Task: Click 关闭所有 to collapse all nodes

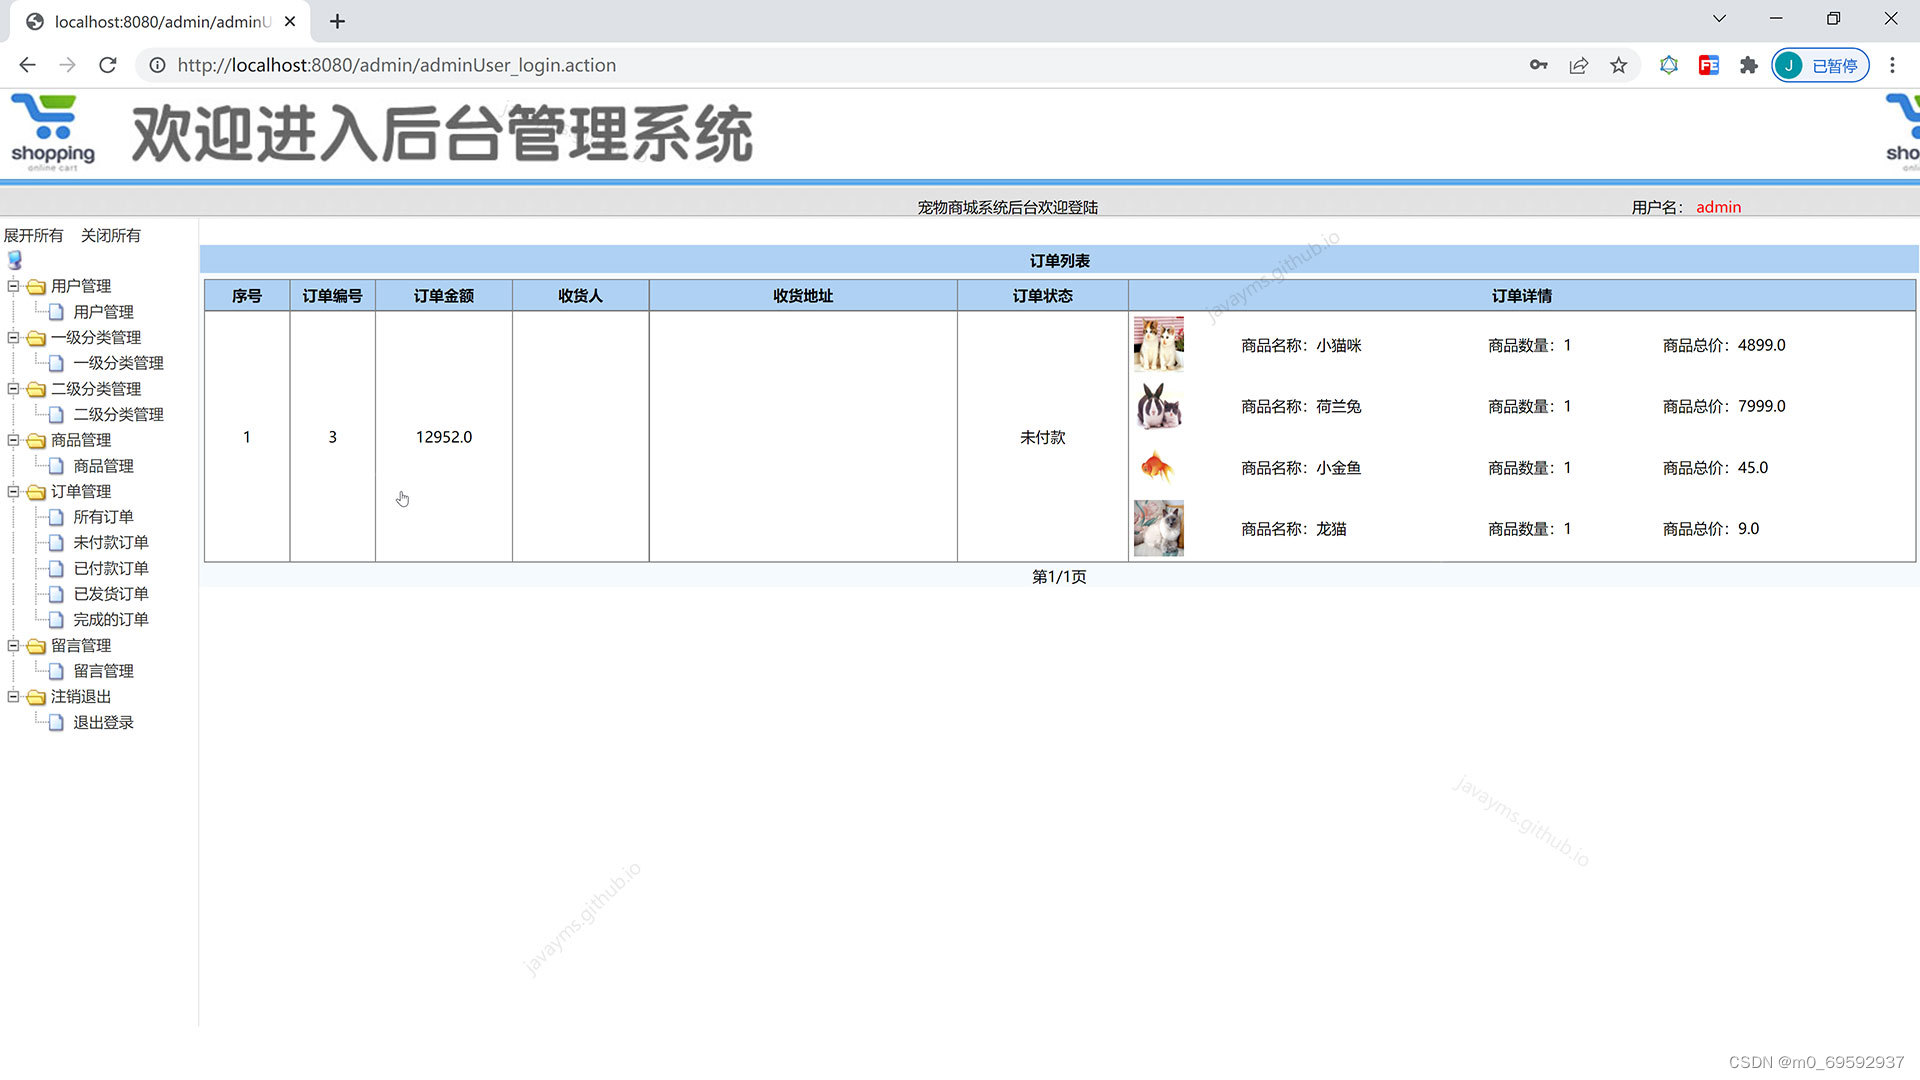Action: point(111,235)
